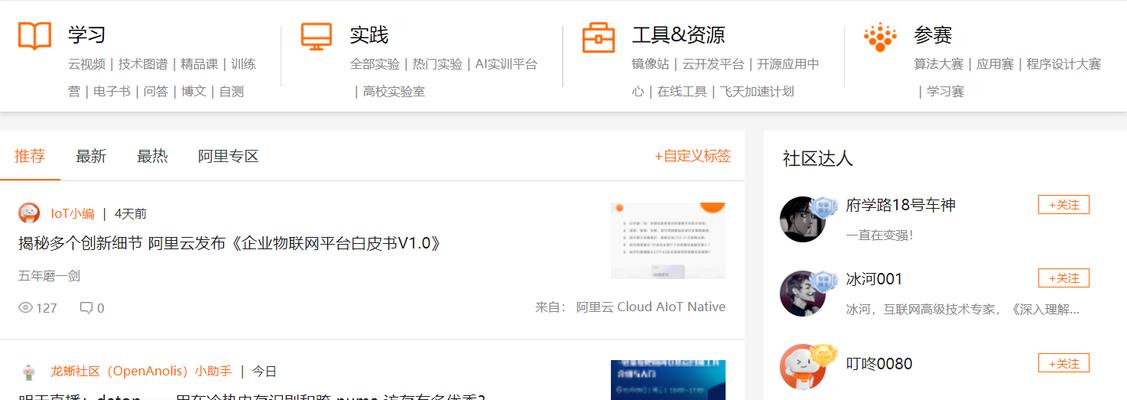Switch to the 最新 tab

click(91, 156)
